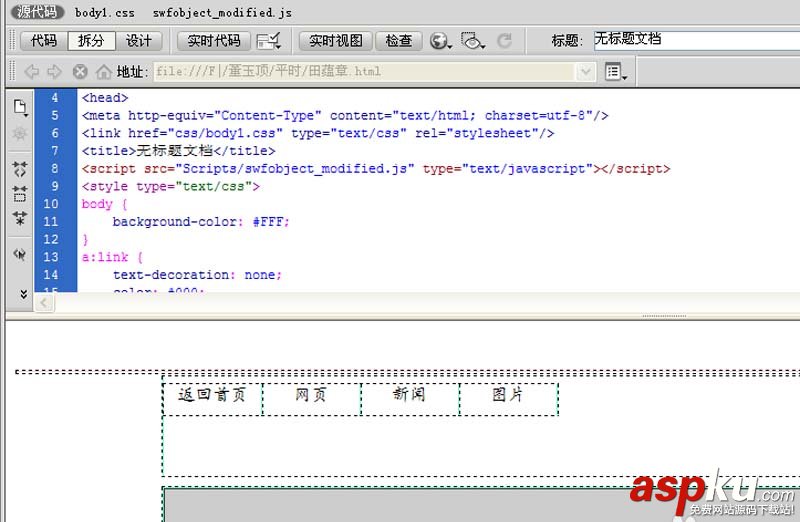Switch to 代码 (Code) view
Image resolution: width=800 pixels, height=522 pixels.
coord(44,40)
